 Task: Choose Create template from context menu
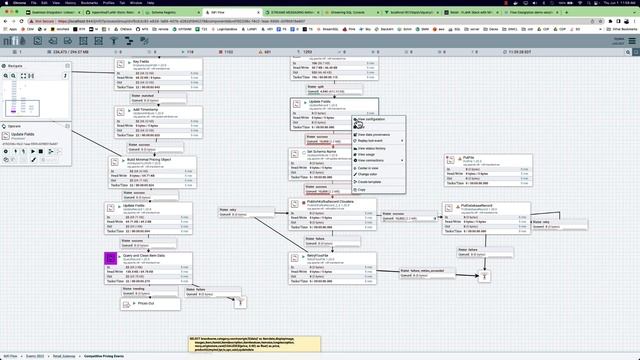(x=378, y=182)
